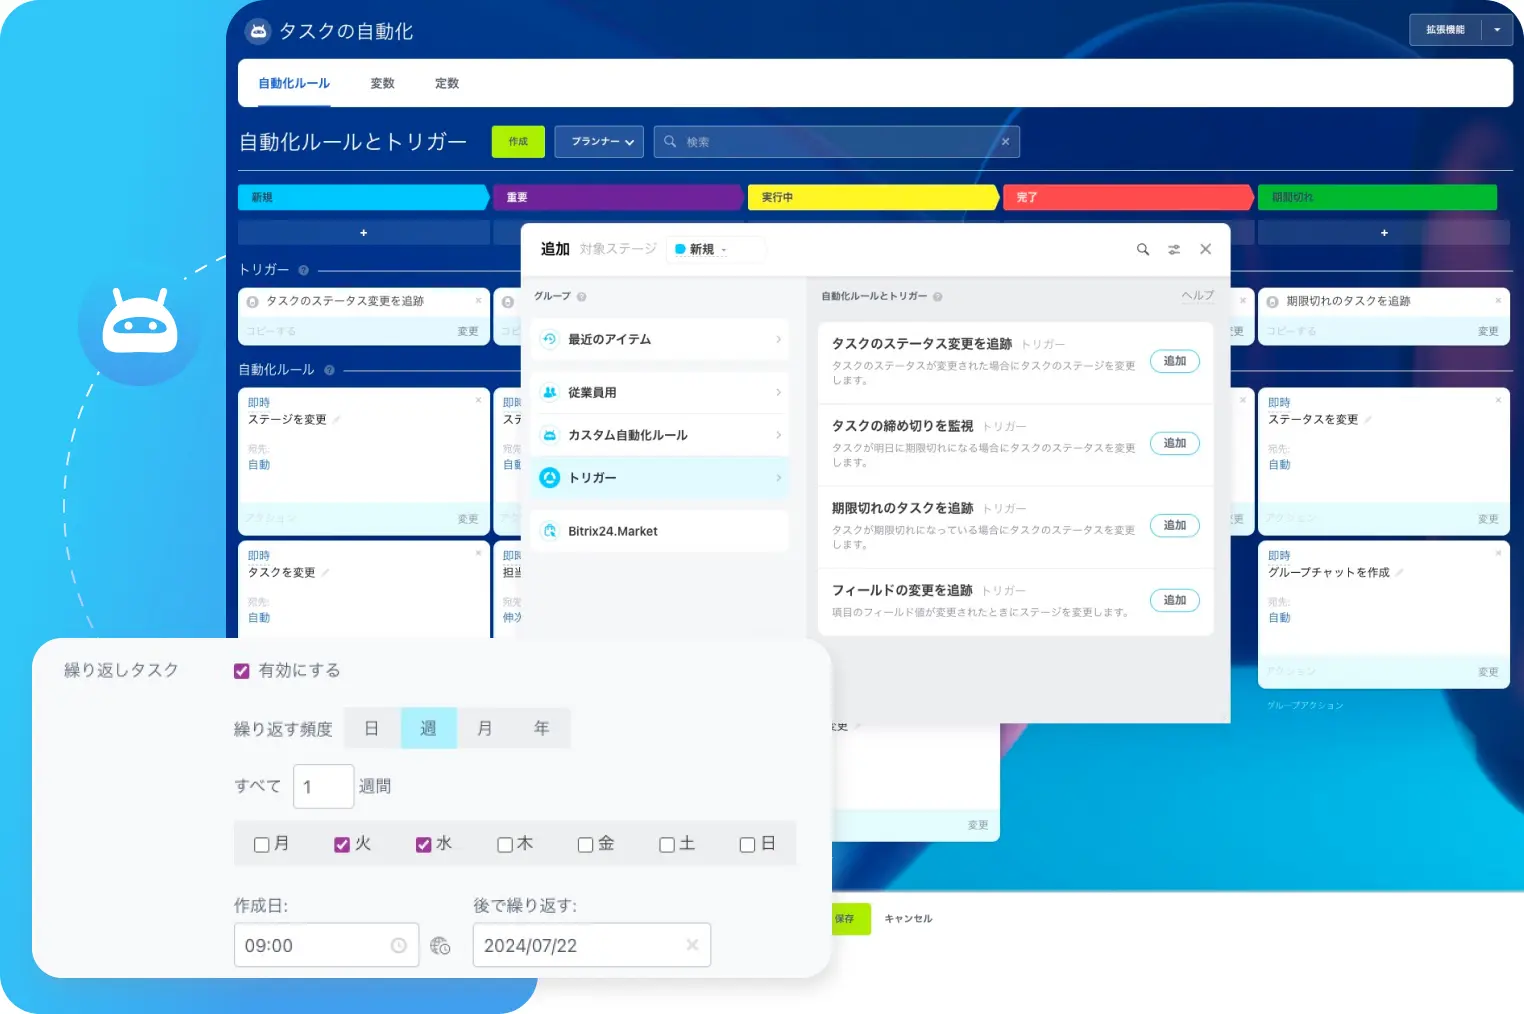Remove the 期限切れのタスクを追跡 trigger card
Viewport: 1524px width, 1014px height.
1498,300
